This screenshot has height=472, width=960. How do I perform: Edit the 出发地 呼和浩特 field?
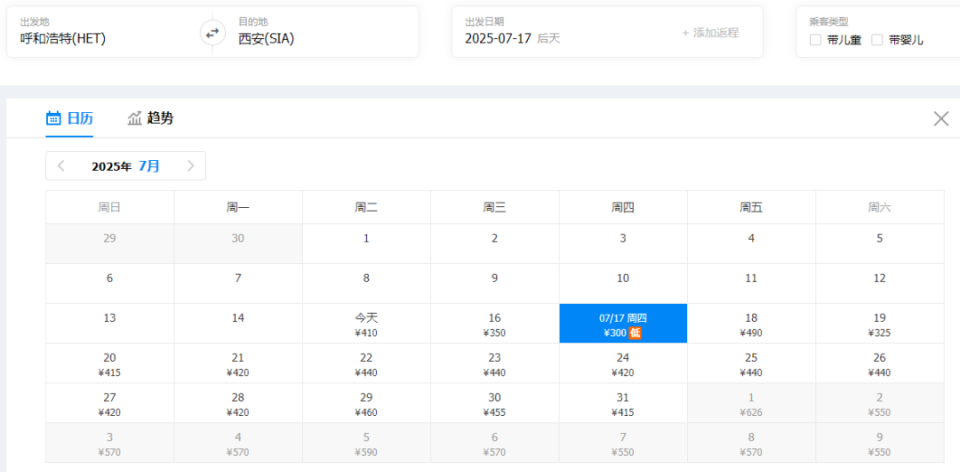coord(110,32)
